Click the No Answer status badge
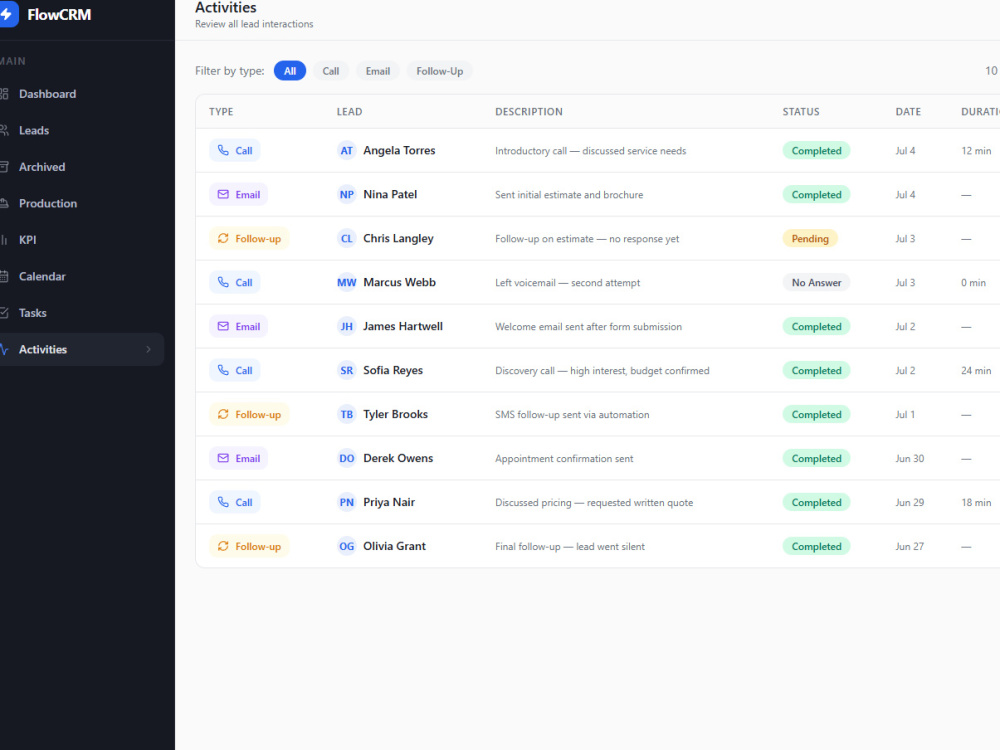Viewport: 1000px width, 750px height. (x=816, y=283)
